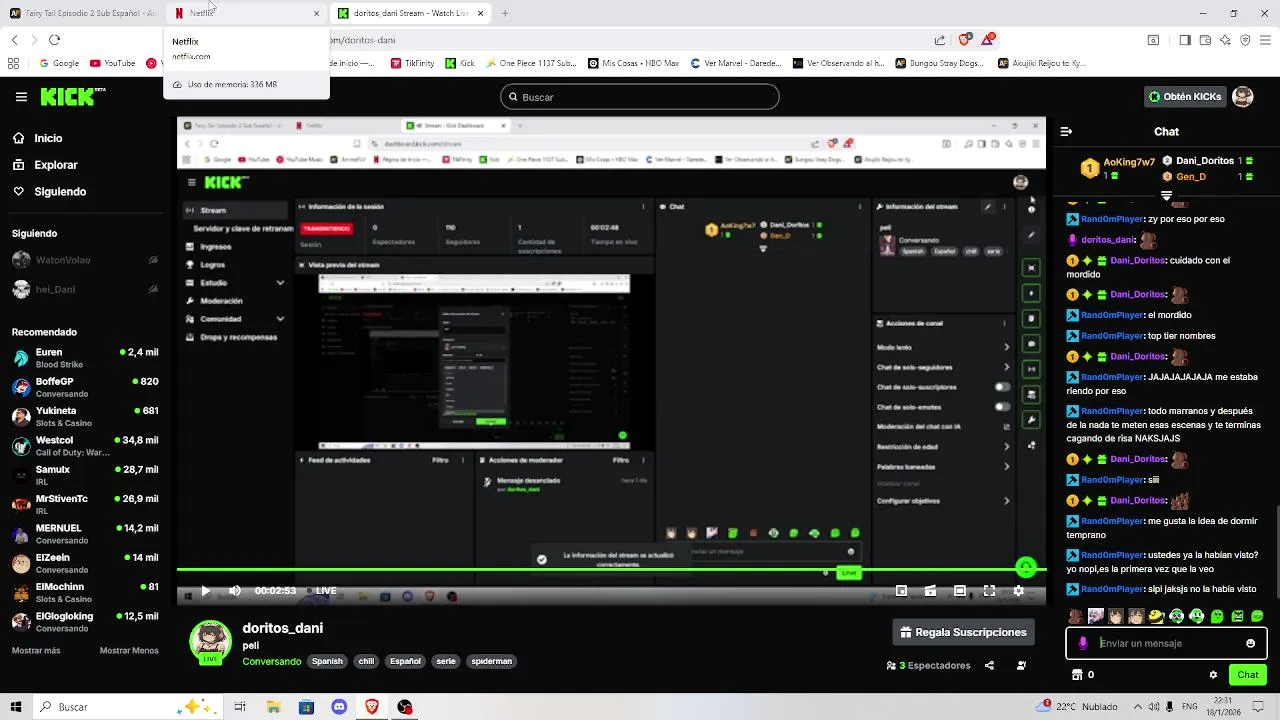Screen dimensions: 1280x720
Task: Click the Obtén KICKs button
Action: (x=1186, y=97)
